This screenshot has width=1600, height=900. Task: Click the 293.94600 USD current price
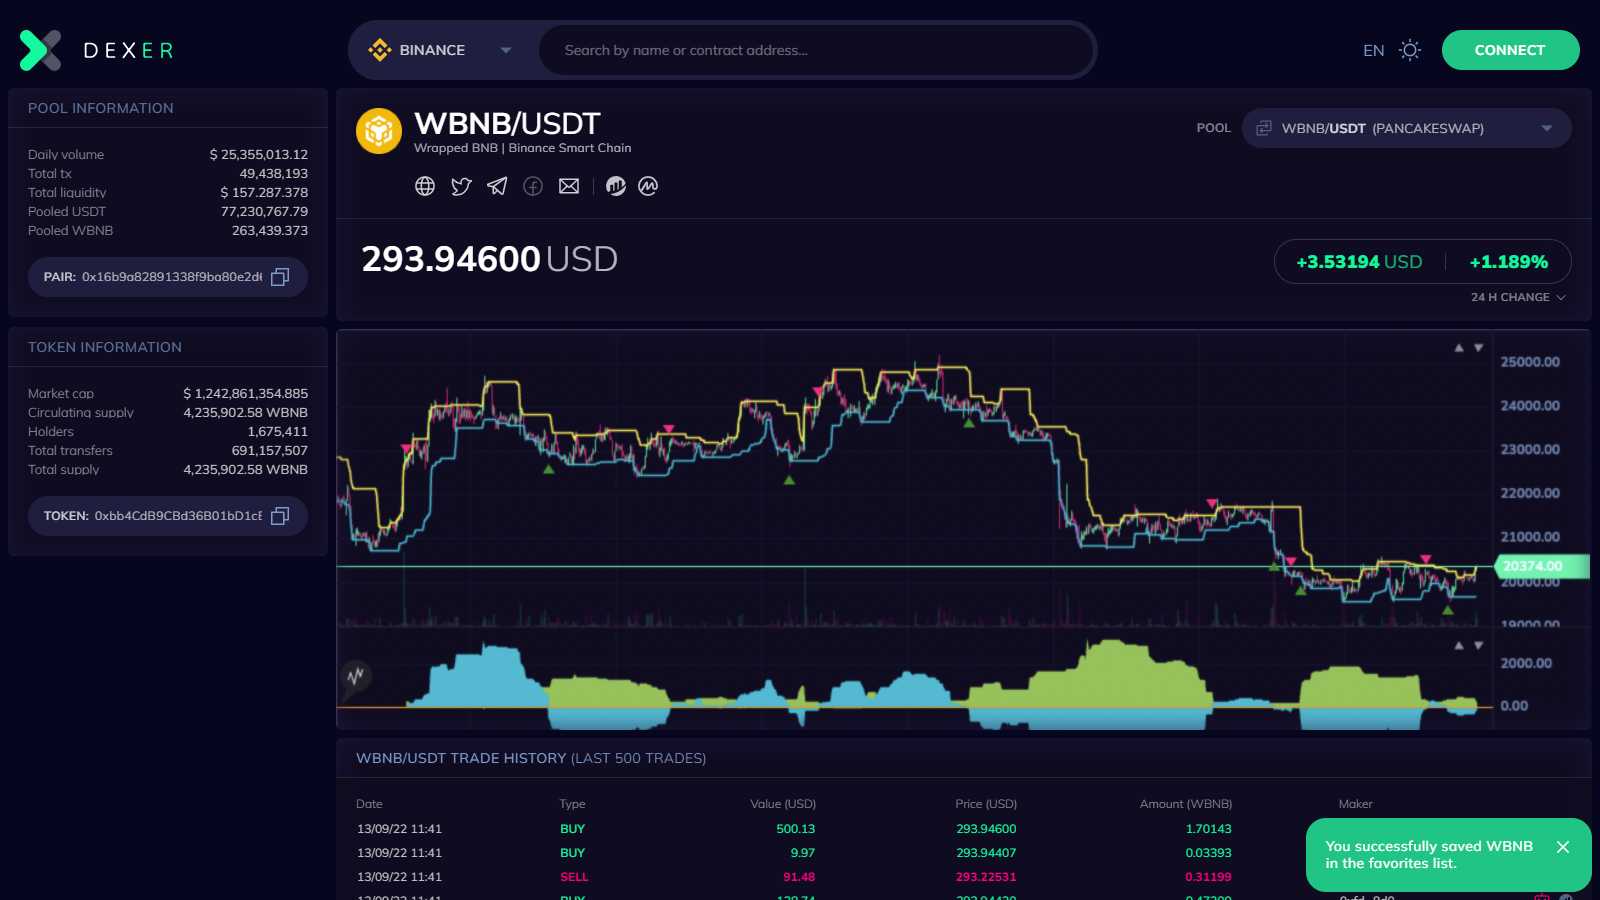(x=490, y=259)
